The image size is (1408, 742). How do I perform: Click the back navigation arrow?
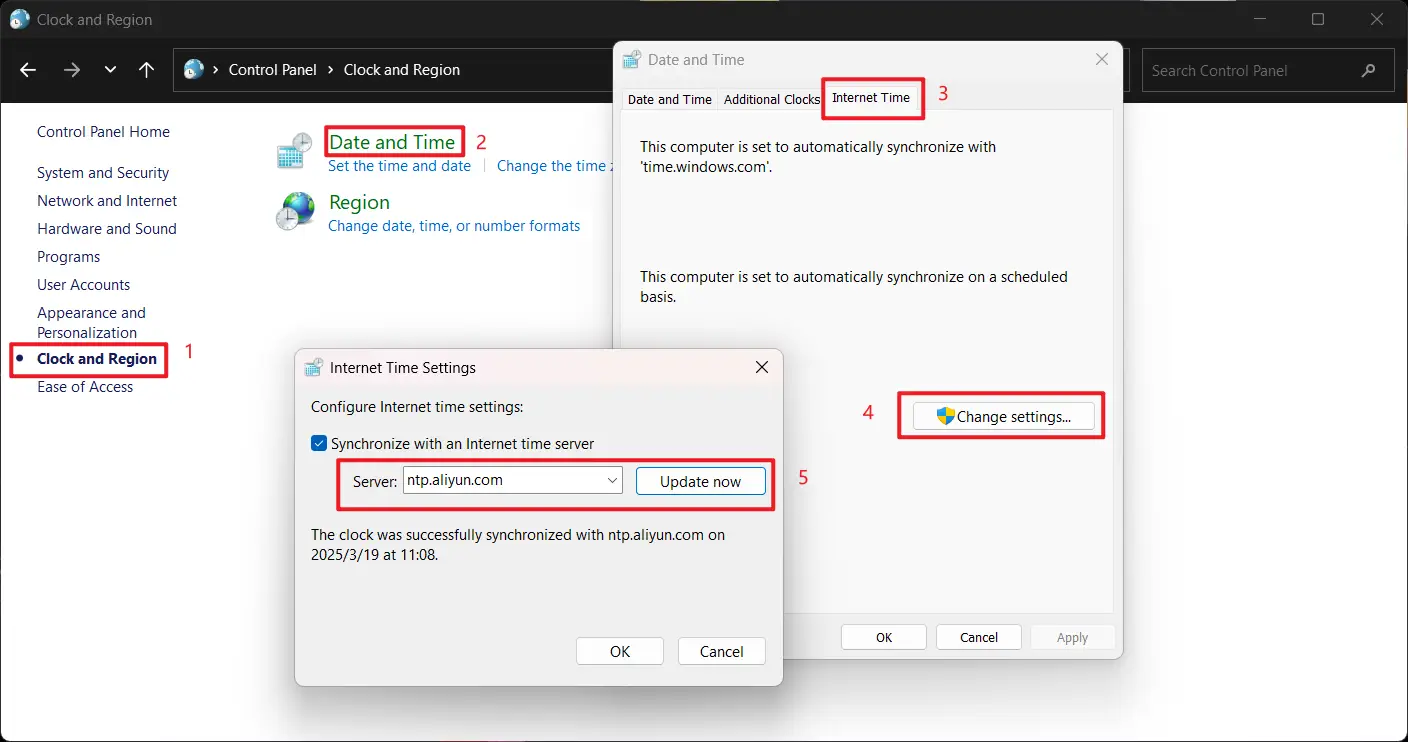[27, 69]
